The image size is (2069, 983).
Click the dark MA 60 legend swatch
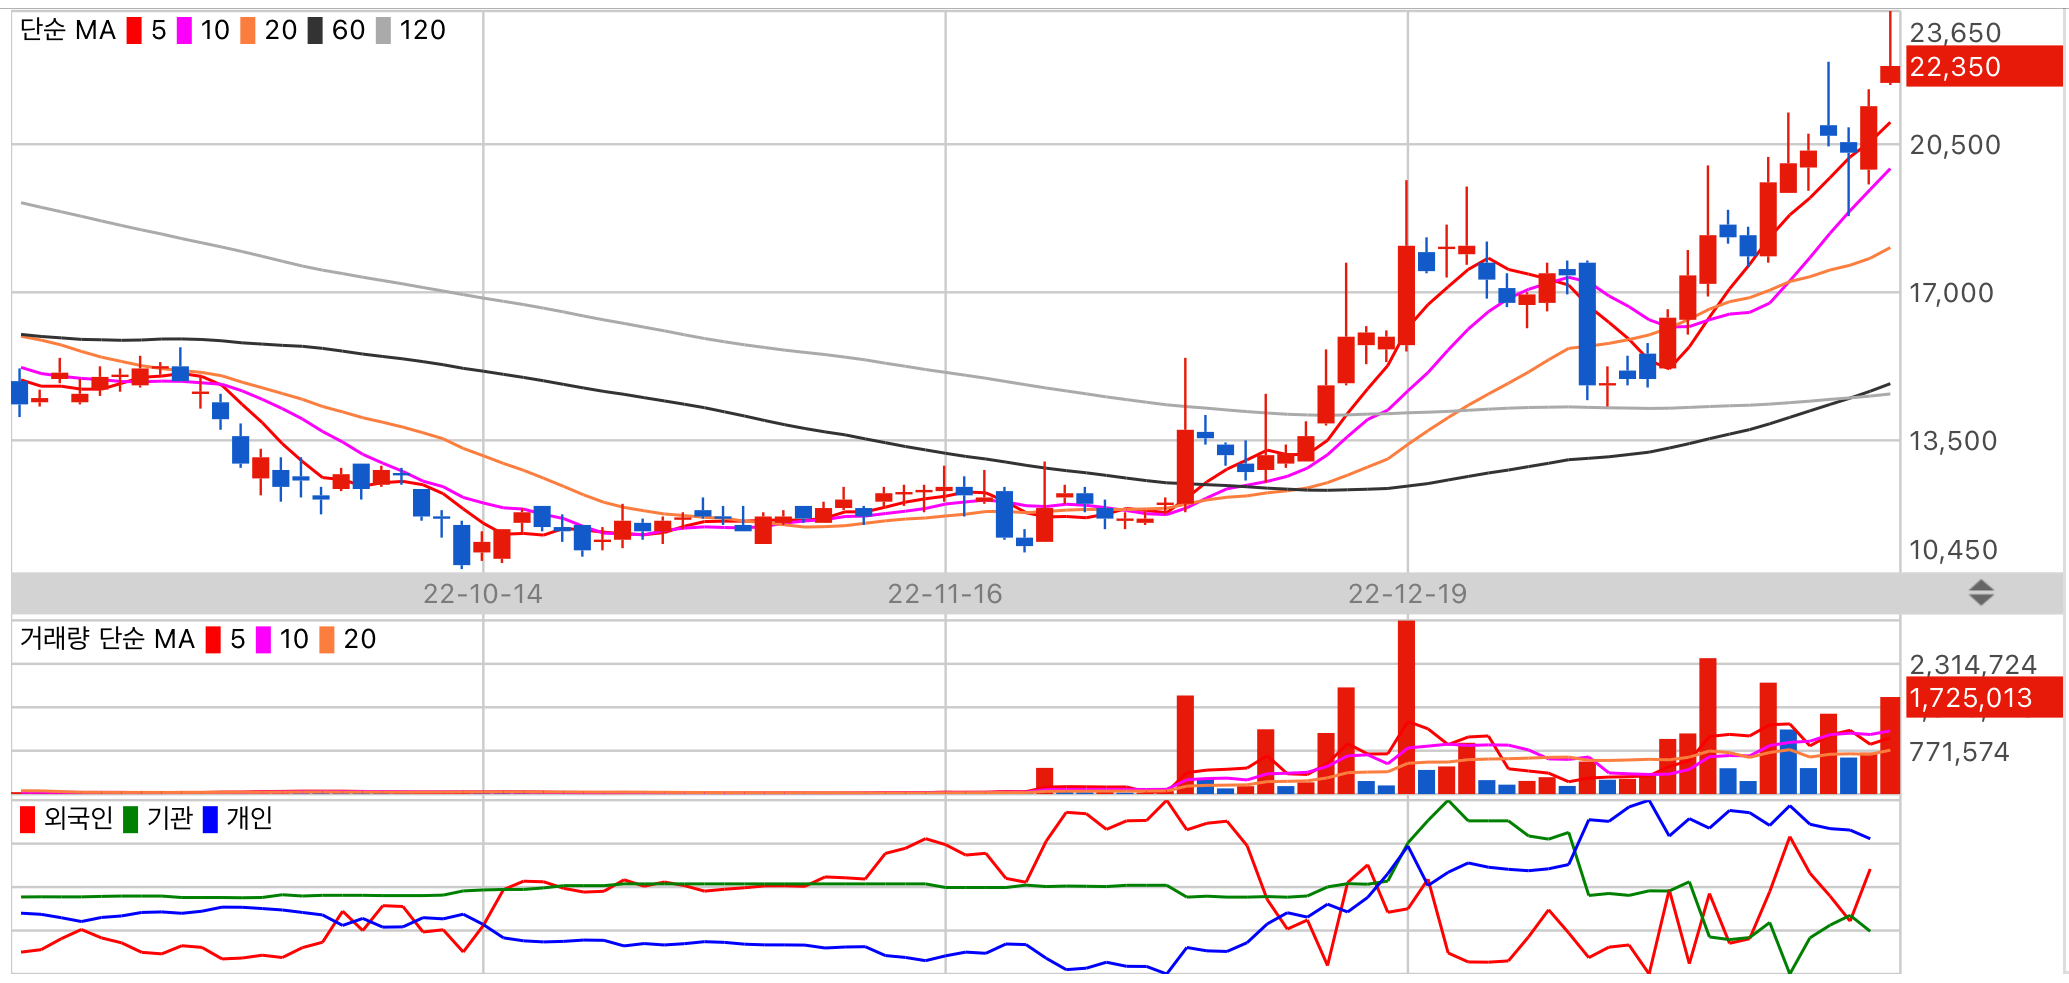coord(315,31)
